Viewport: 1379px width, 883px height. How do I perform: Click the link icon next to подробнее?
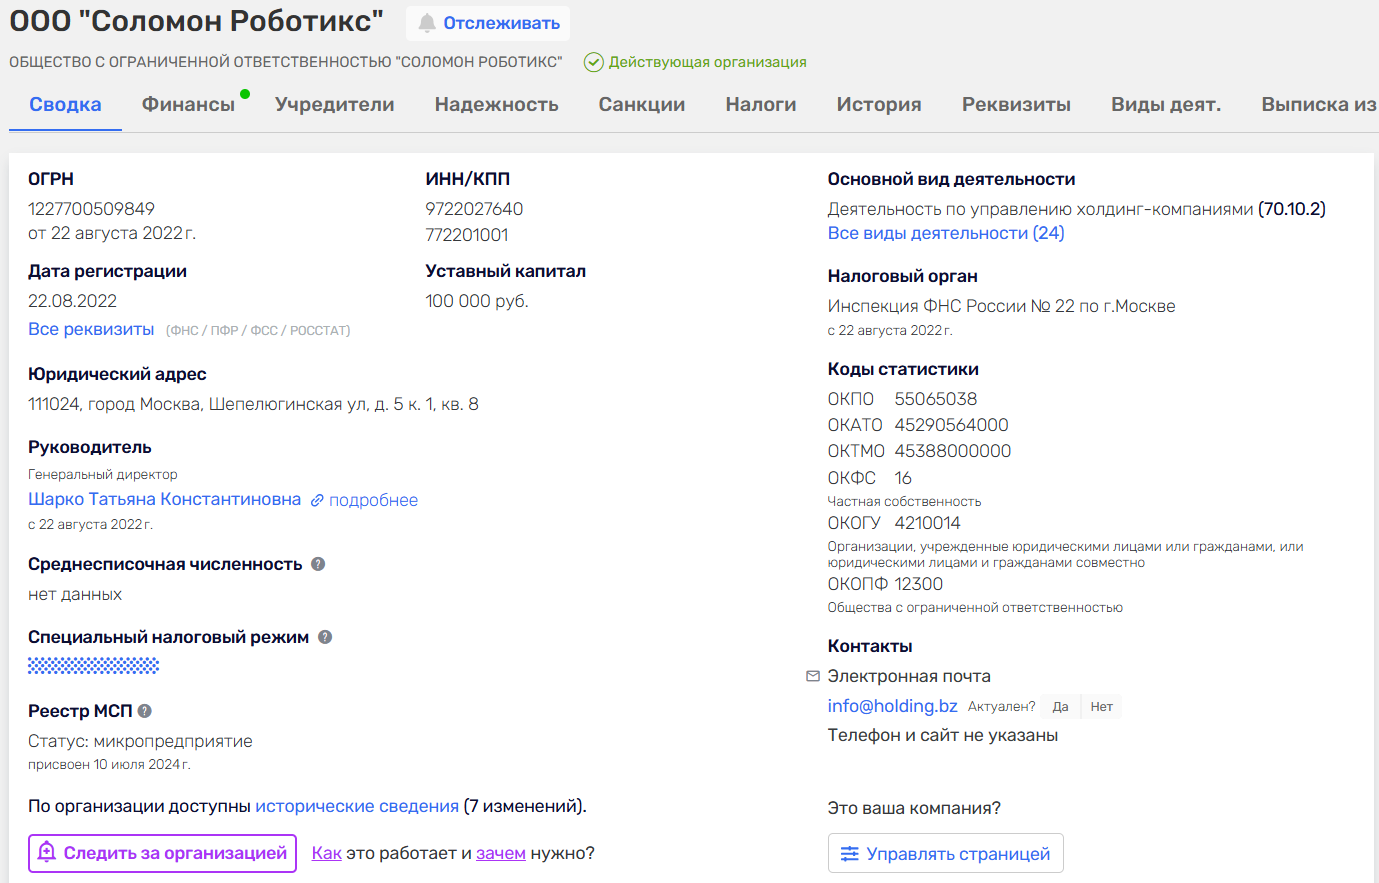(x=317, y=500)
